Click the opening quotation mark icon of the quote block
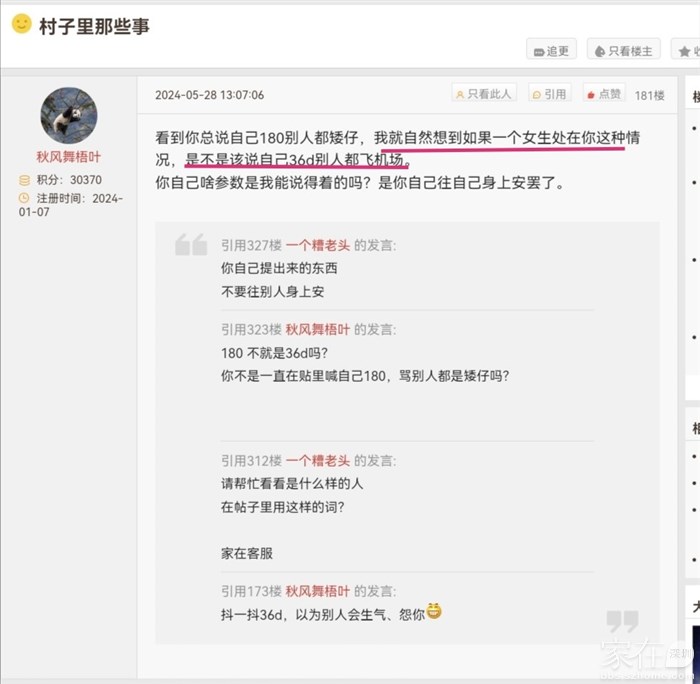 [x=191, y=245]
